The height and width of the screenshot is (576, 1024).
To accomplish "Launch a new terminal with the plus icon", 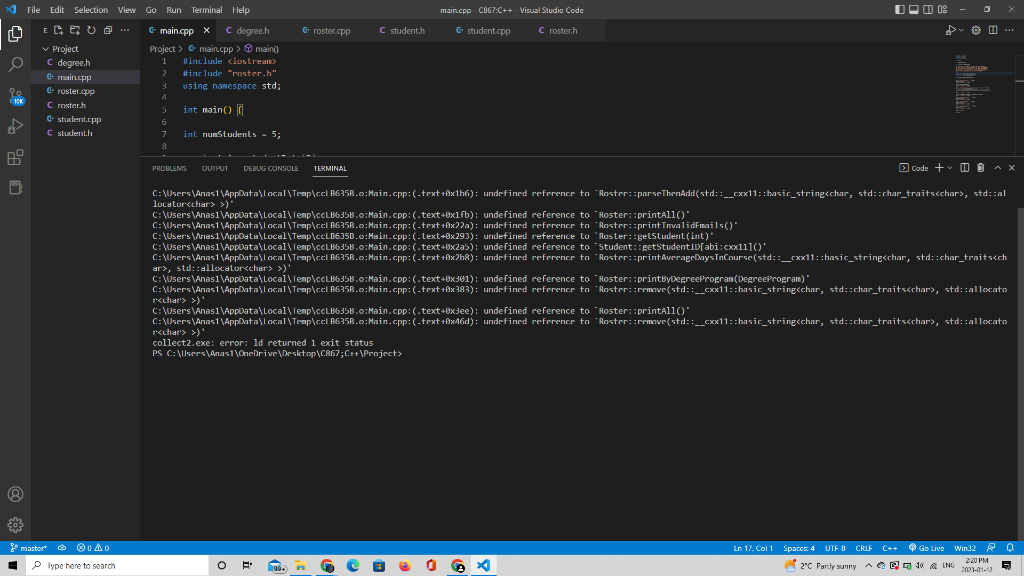I will click(939, 167).
